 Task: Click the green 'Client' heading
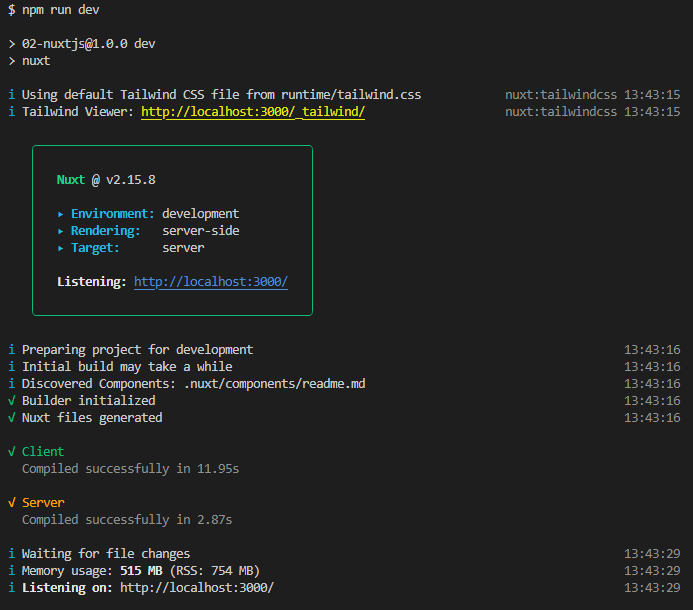pos(43,452)
